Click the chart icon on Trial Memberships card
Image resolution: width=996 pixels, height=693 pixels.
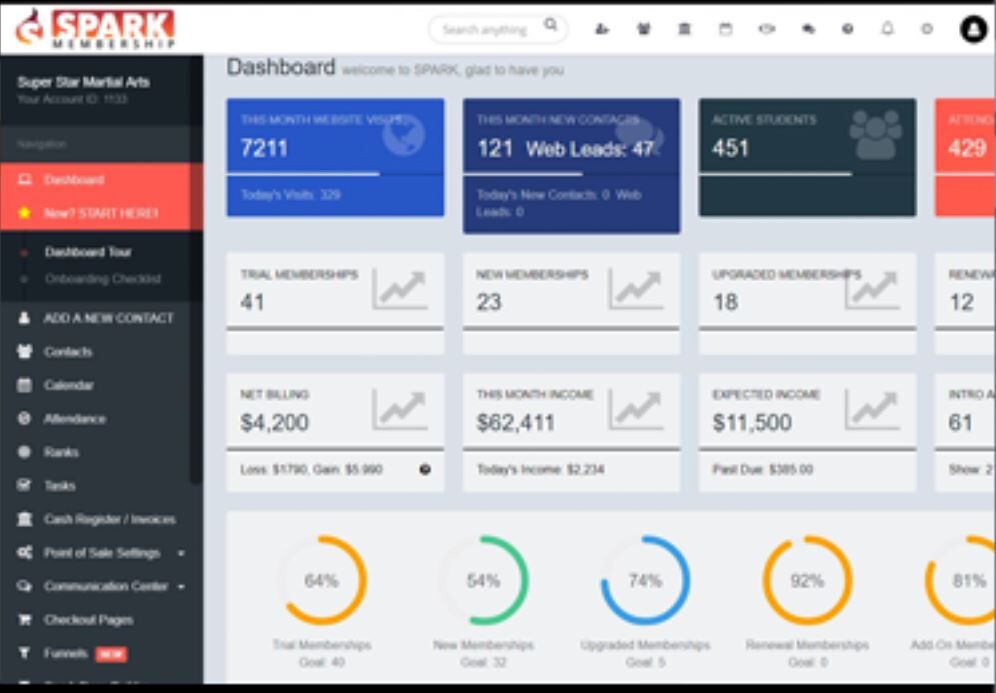point(399,290)
